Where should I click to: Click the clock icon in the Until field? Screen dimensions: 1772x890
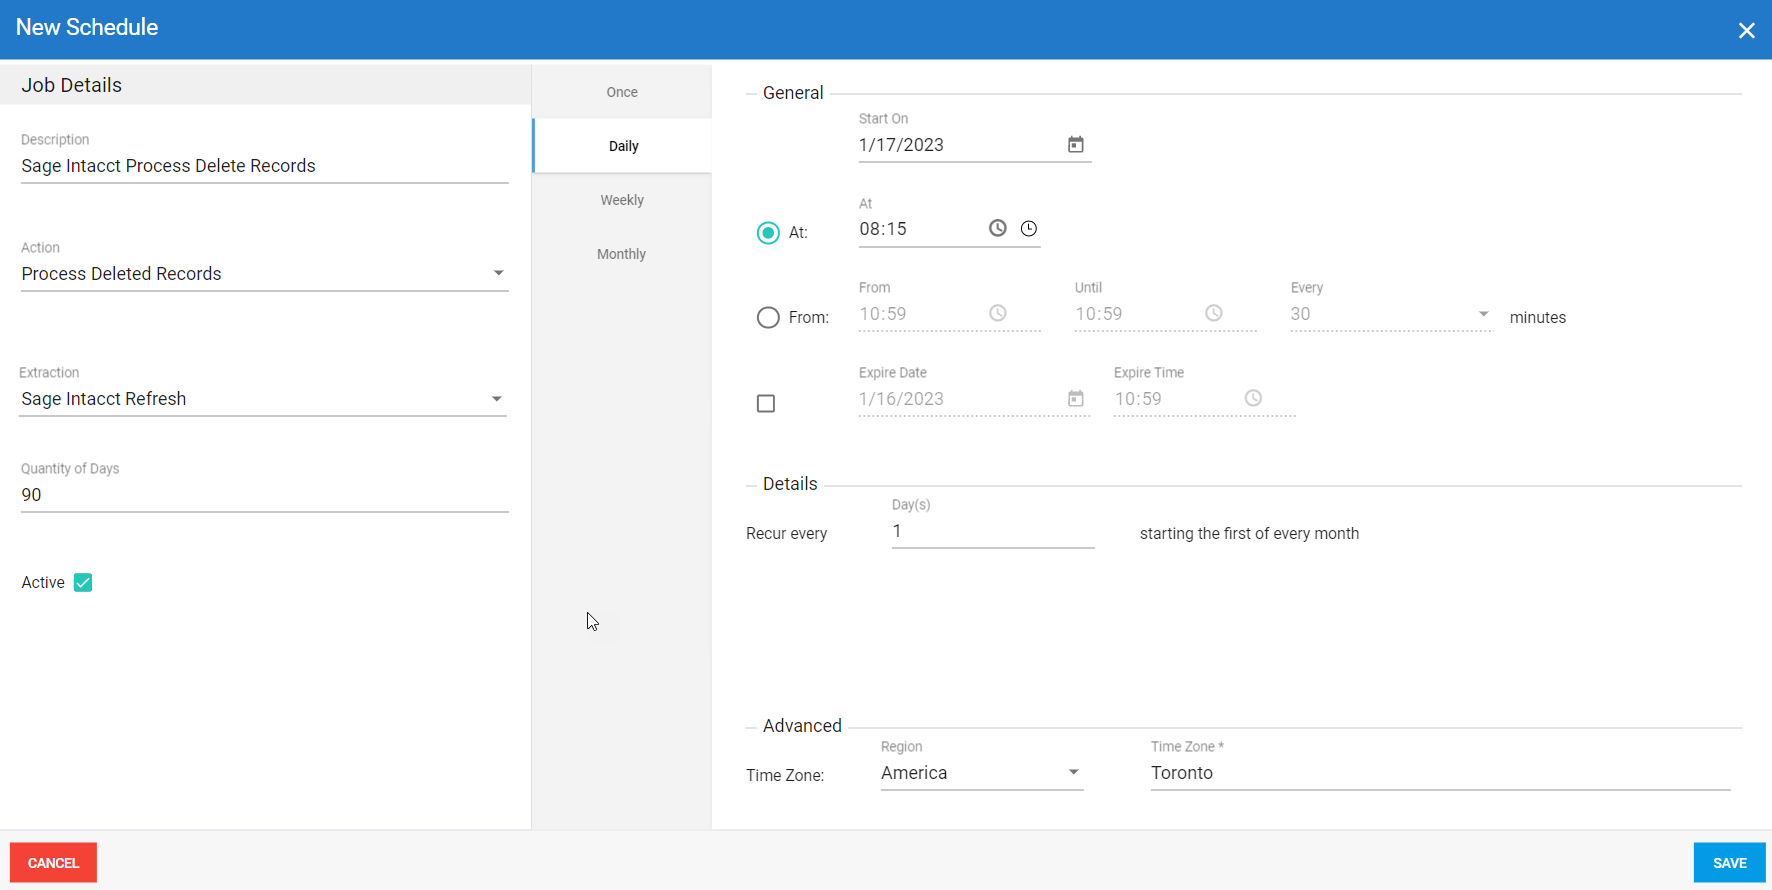pos(1213,313)
